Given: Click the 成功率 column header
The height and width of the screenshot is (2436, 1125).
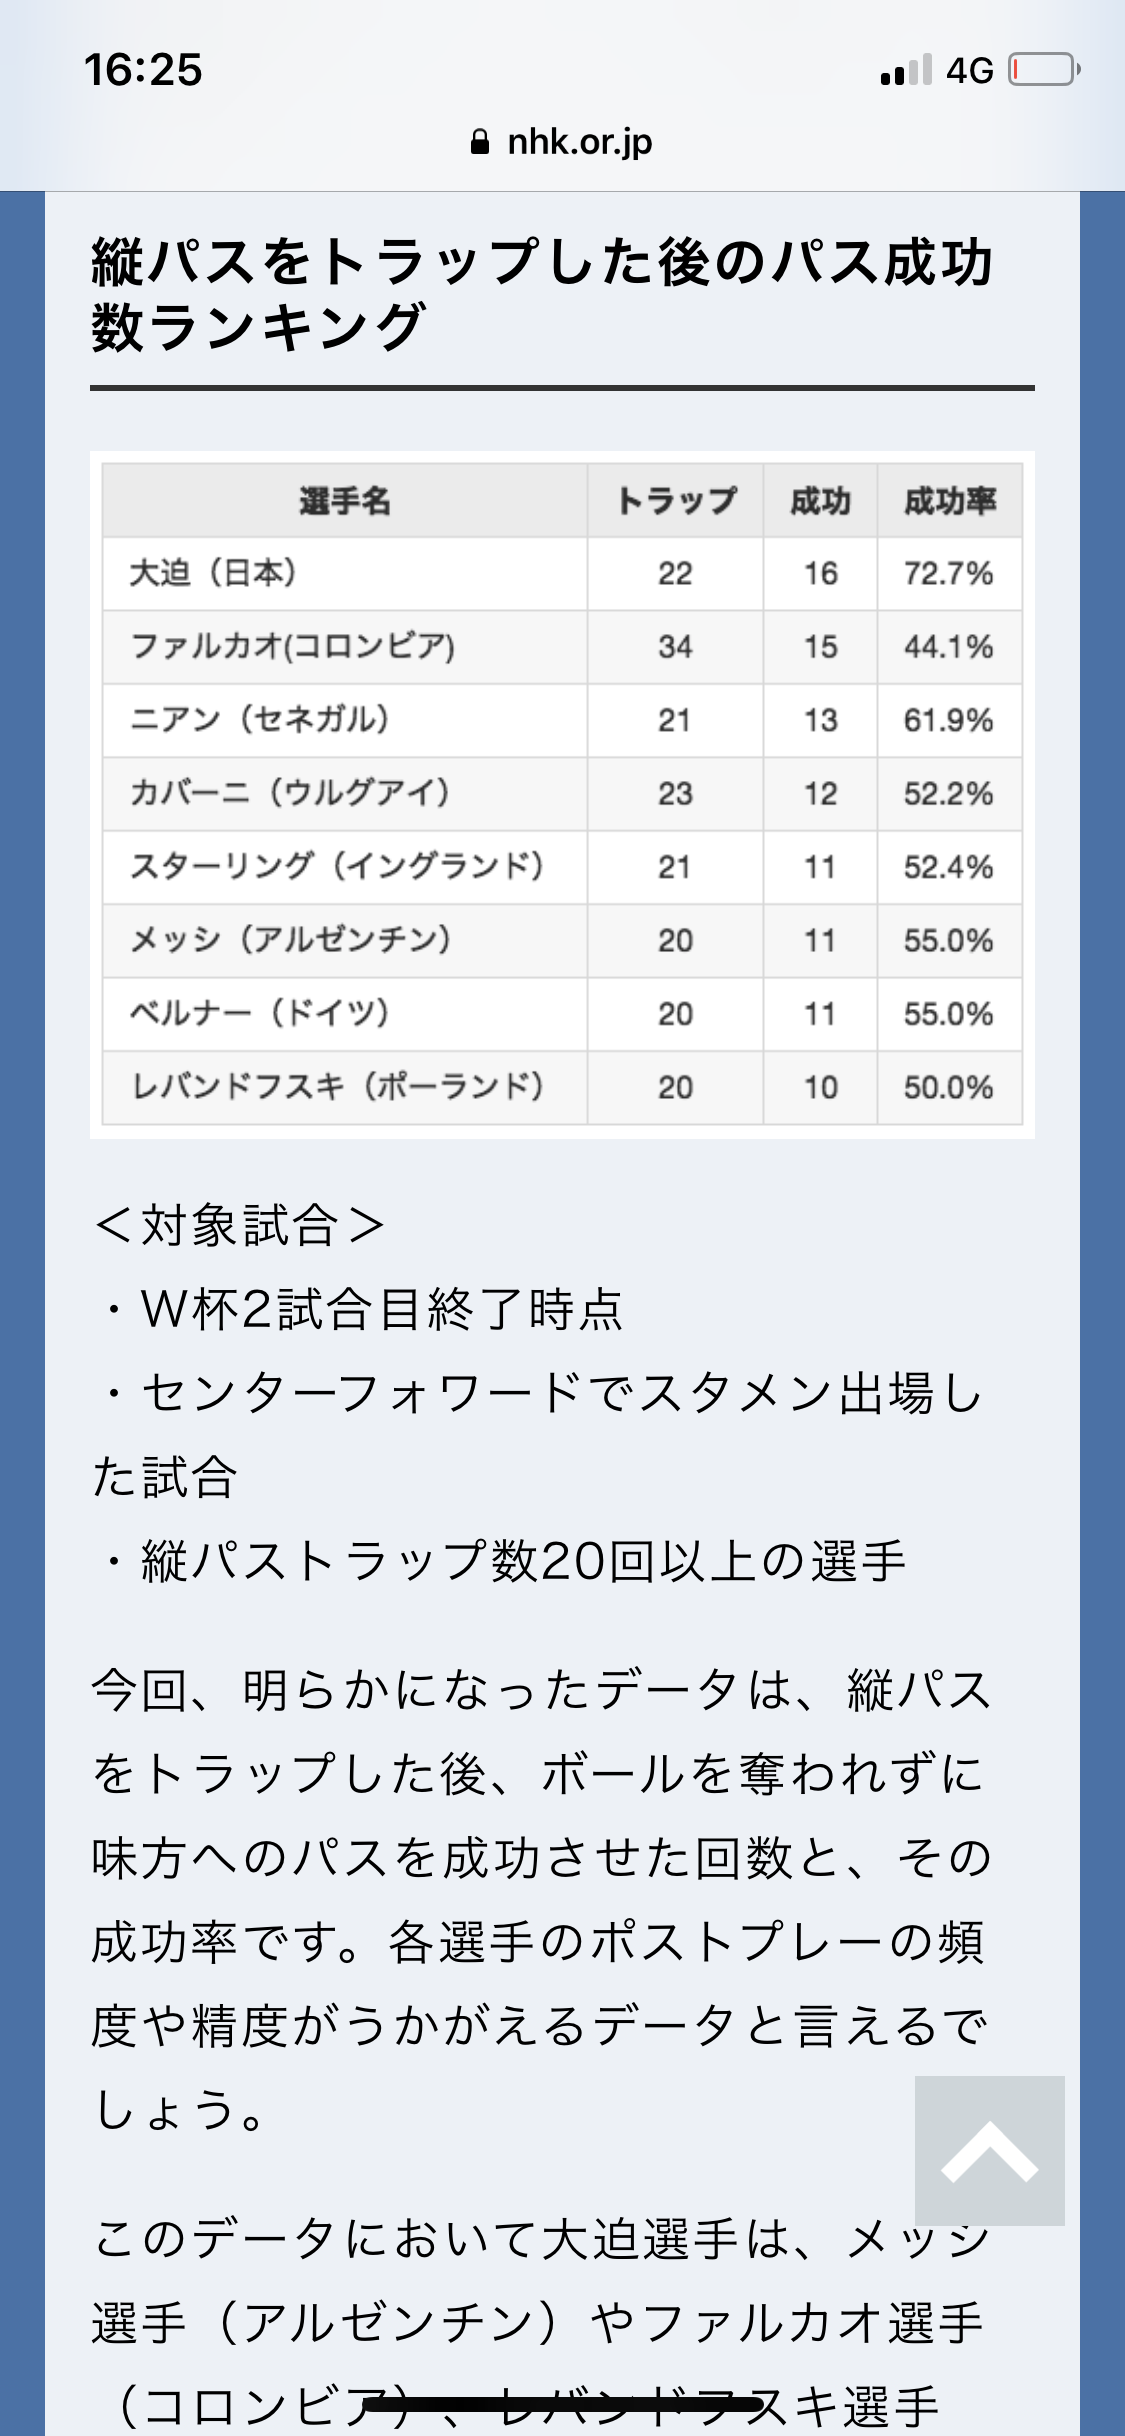Looking at the screenshot, I should pos(949,500).
